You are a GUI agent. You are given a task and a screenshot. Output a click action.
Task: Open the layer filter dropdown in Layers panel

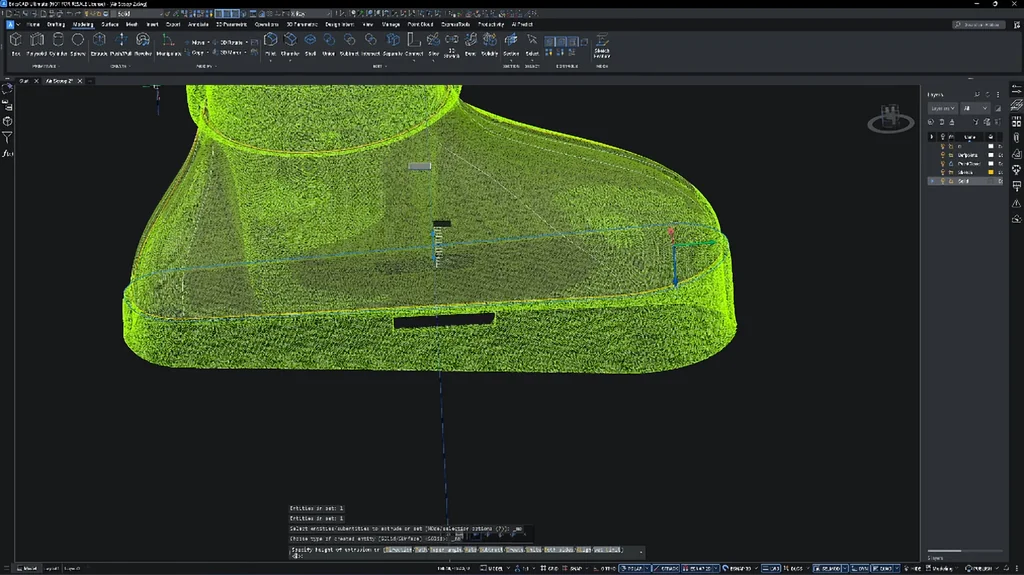click(942, 108)
